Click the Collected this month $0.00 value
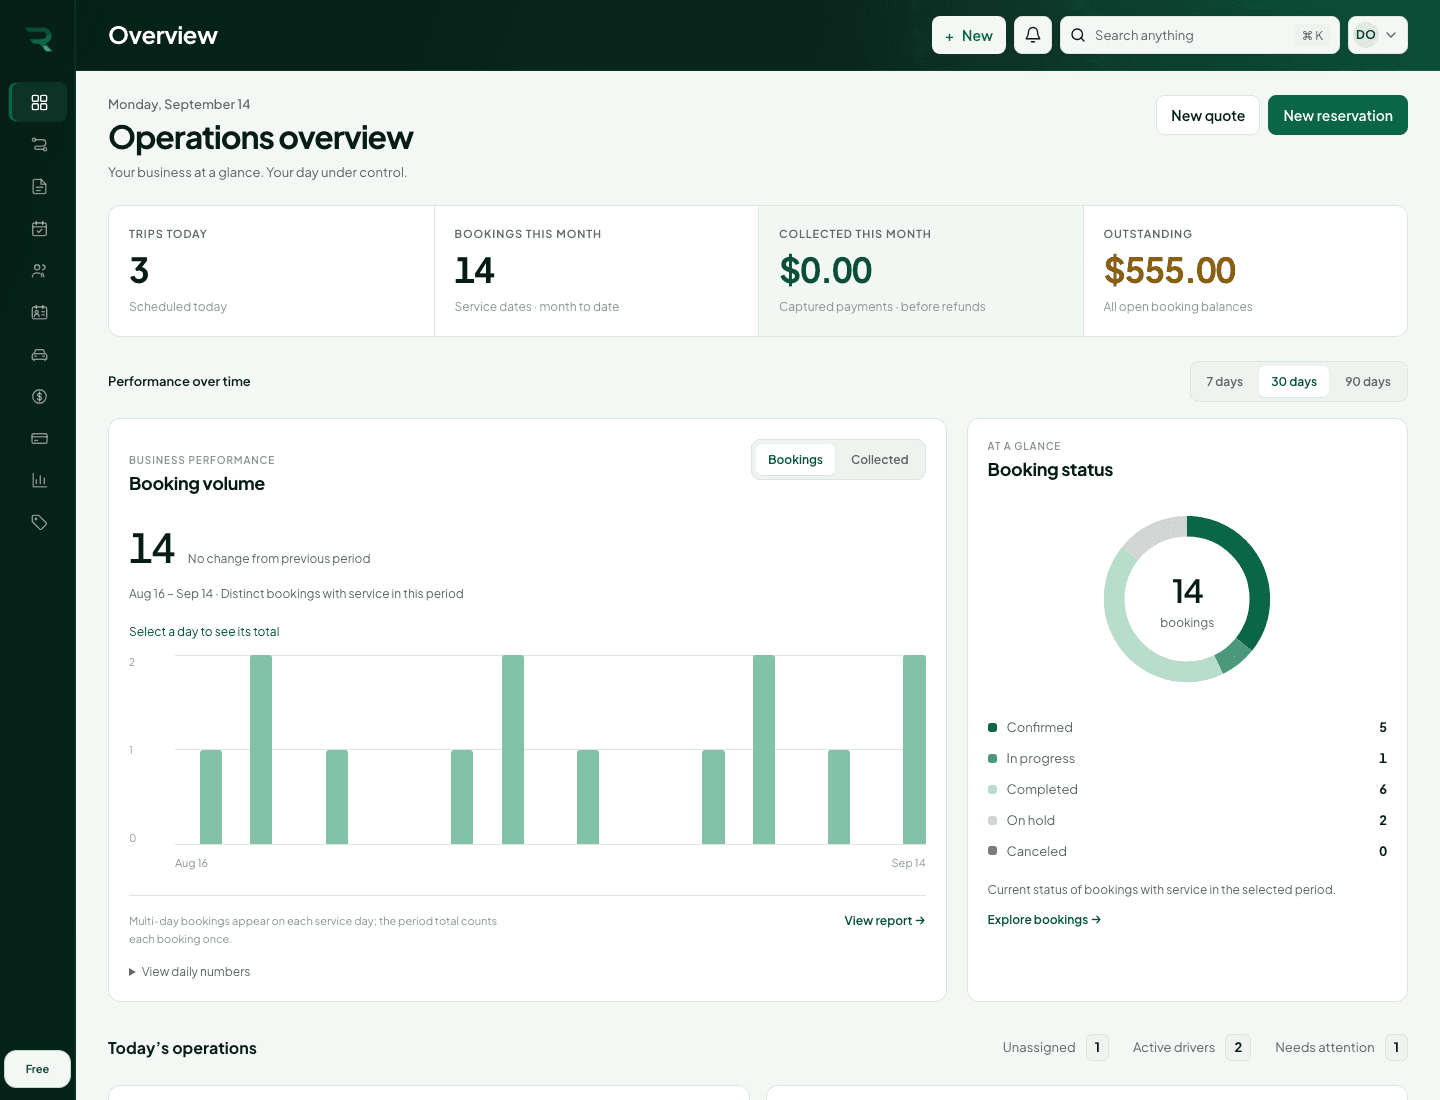Screen dimensions: 1440x1100 [825, 270]
